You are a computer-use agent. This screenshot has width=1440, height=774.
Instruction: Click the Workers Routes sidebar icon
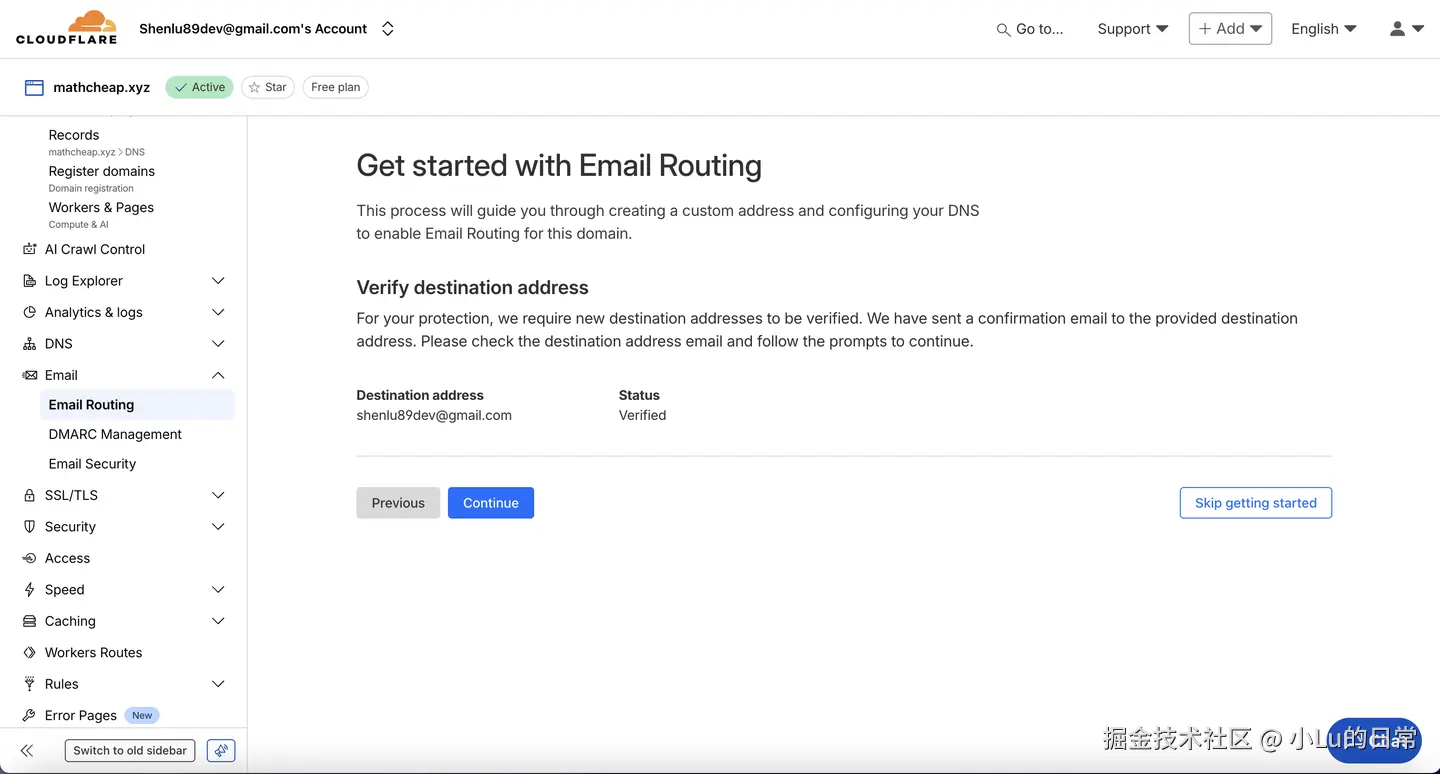[29, 652]
